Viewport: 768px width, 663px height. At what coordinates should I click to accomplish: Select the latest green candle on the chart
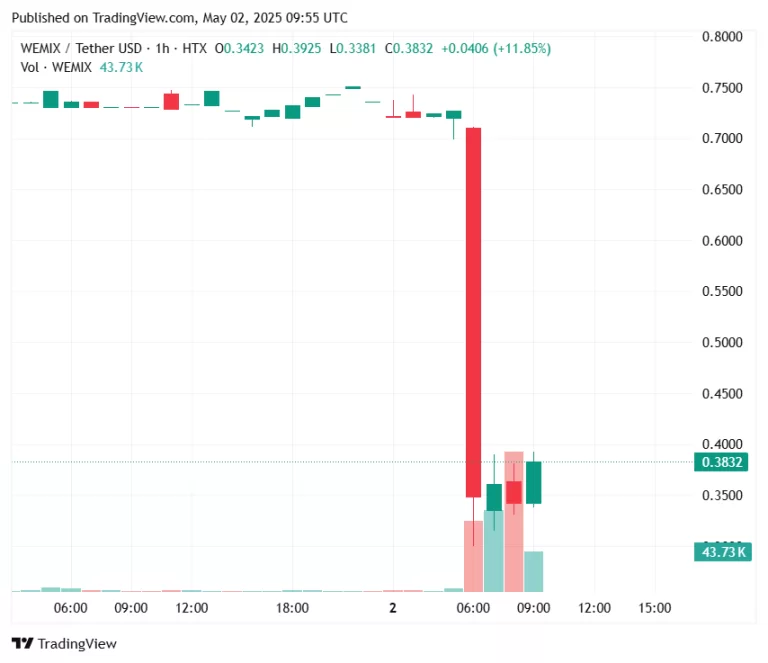pos(534,482)
